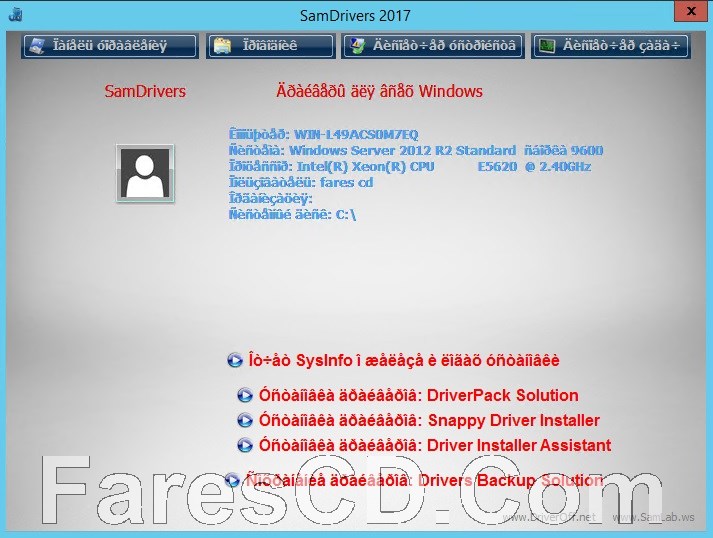713x538 pixels.
Task: Click the www.SamLab.ws link
Action: [x=653, y=517]
